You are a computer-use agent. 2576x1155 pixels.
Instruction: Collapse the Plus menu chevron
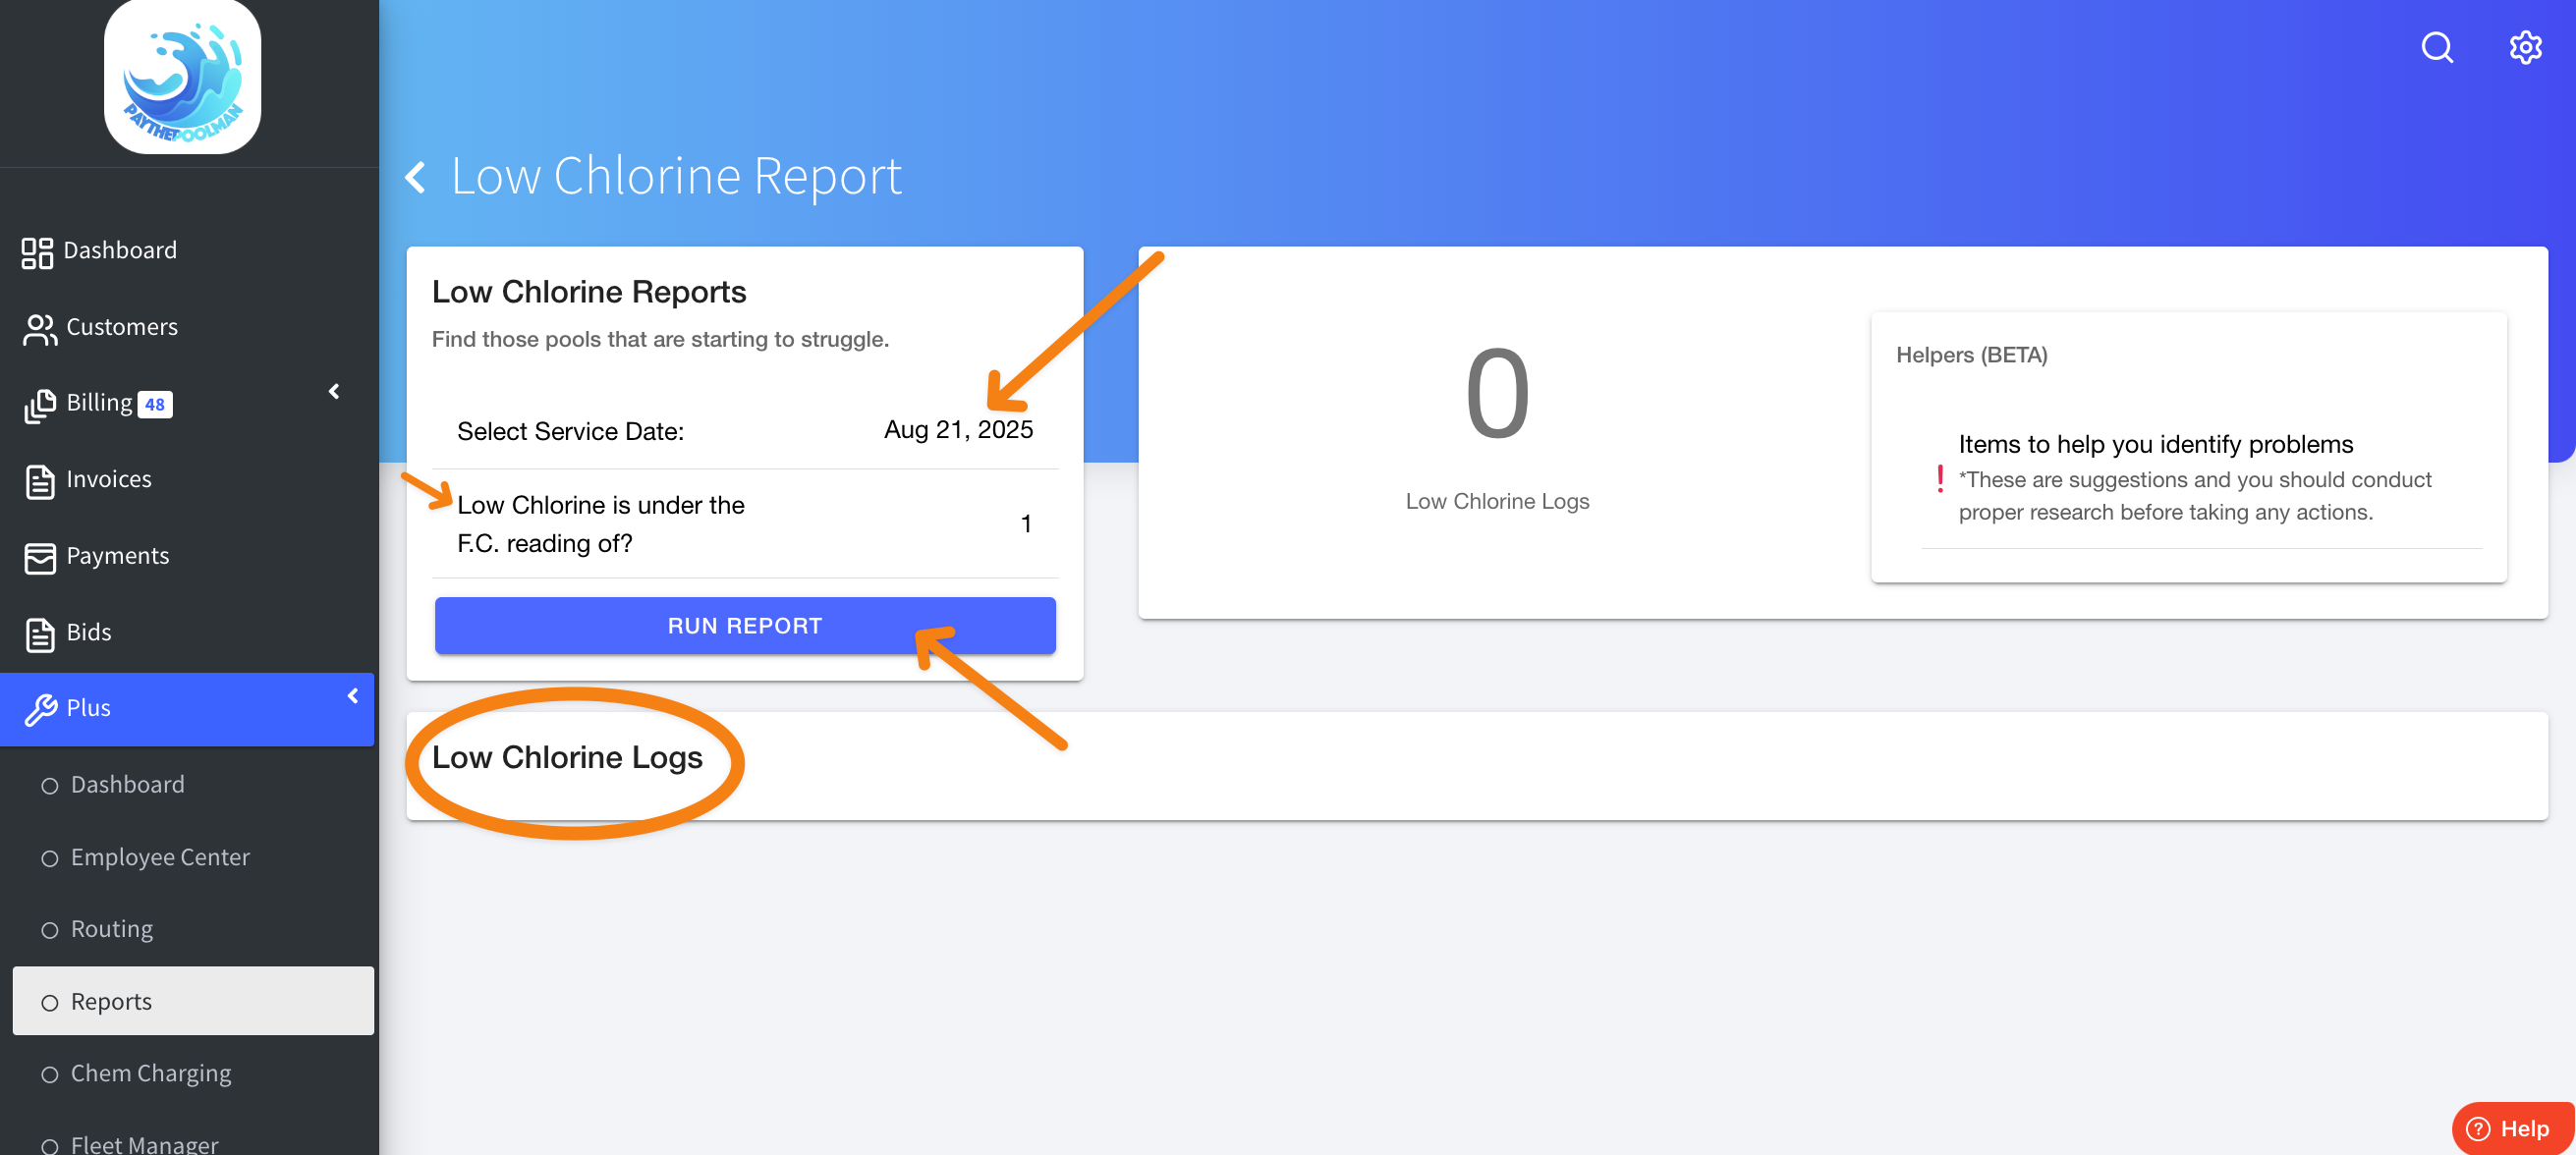352,696
